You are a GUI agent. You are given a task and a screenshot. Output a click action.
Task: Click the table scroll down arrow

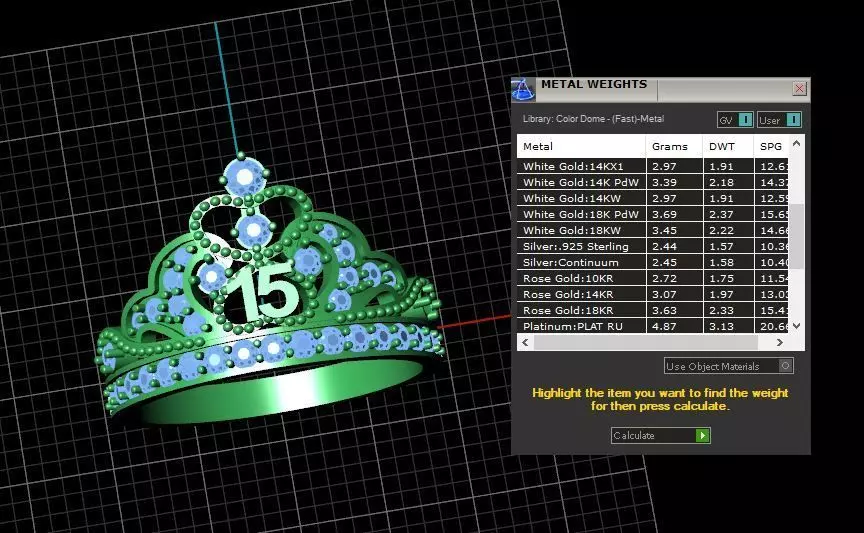coord(796,326)
